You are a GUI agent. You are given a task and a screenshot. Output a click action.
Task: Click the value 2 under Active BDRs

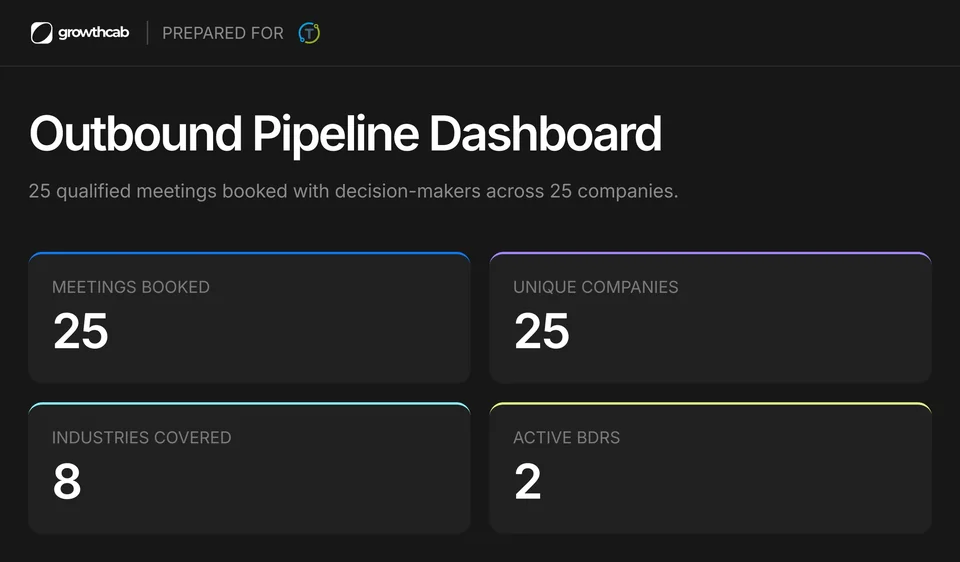(528, 482)
